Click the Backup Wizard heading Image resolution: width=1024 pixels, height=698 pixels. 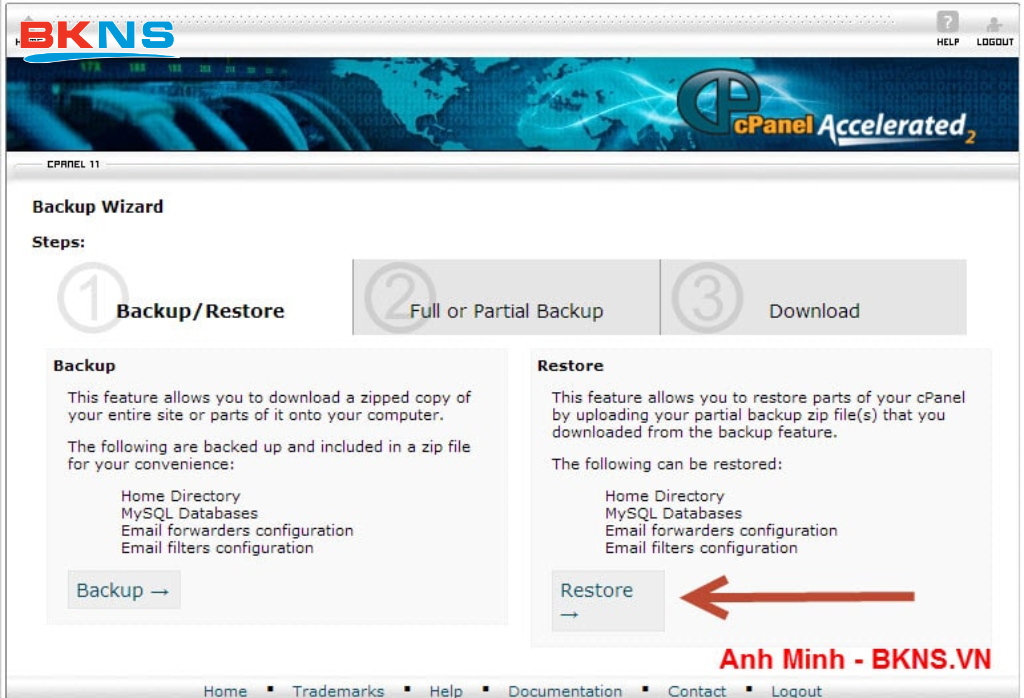97,207
